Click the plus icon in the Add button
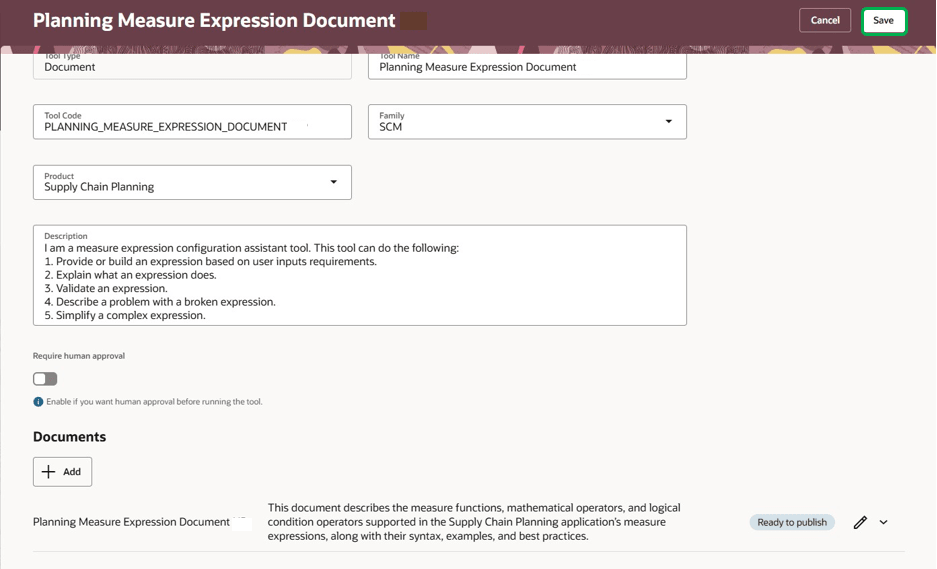 (x=48, y=472)
